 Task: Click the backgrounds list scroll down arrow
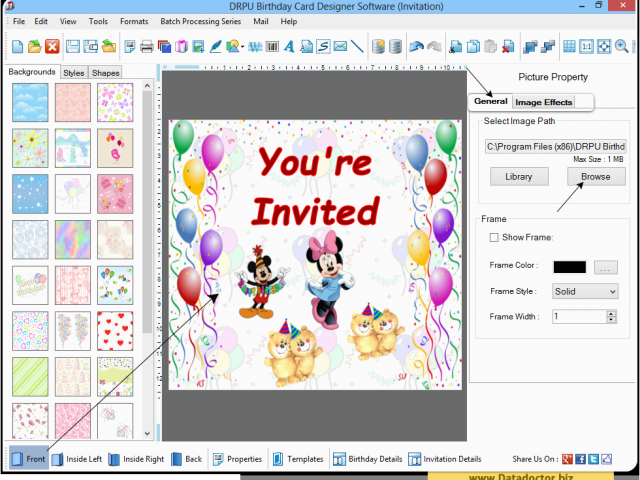(x=147, y=433)
